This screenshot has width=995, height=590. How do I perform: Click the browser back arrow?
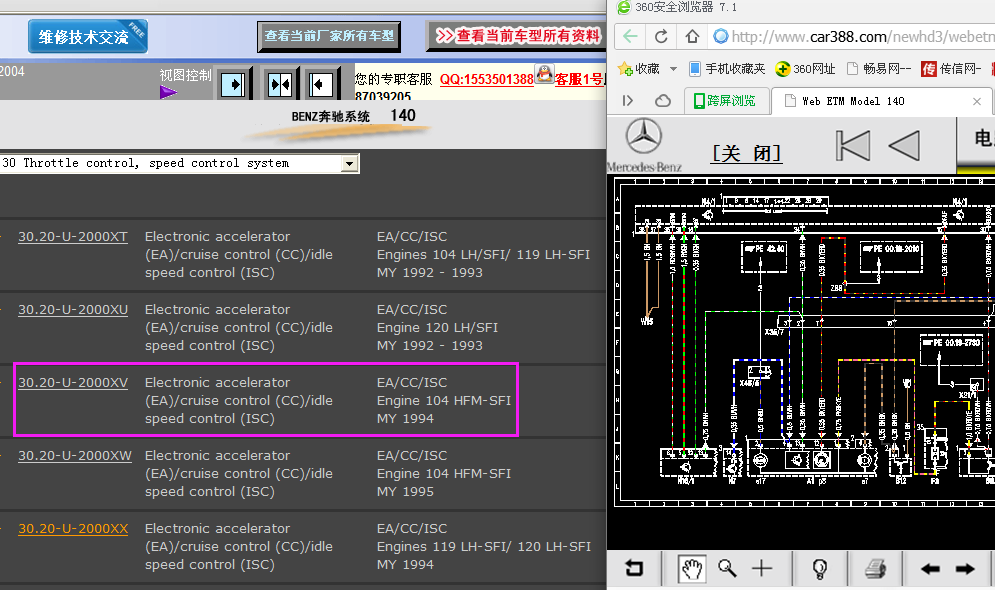(x=630, y=36)
